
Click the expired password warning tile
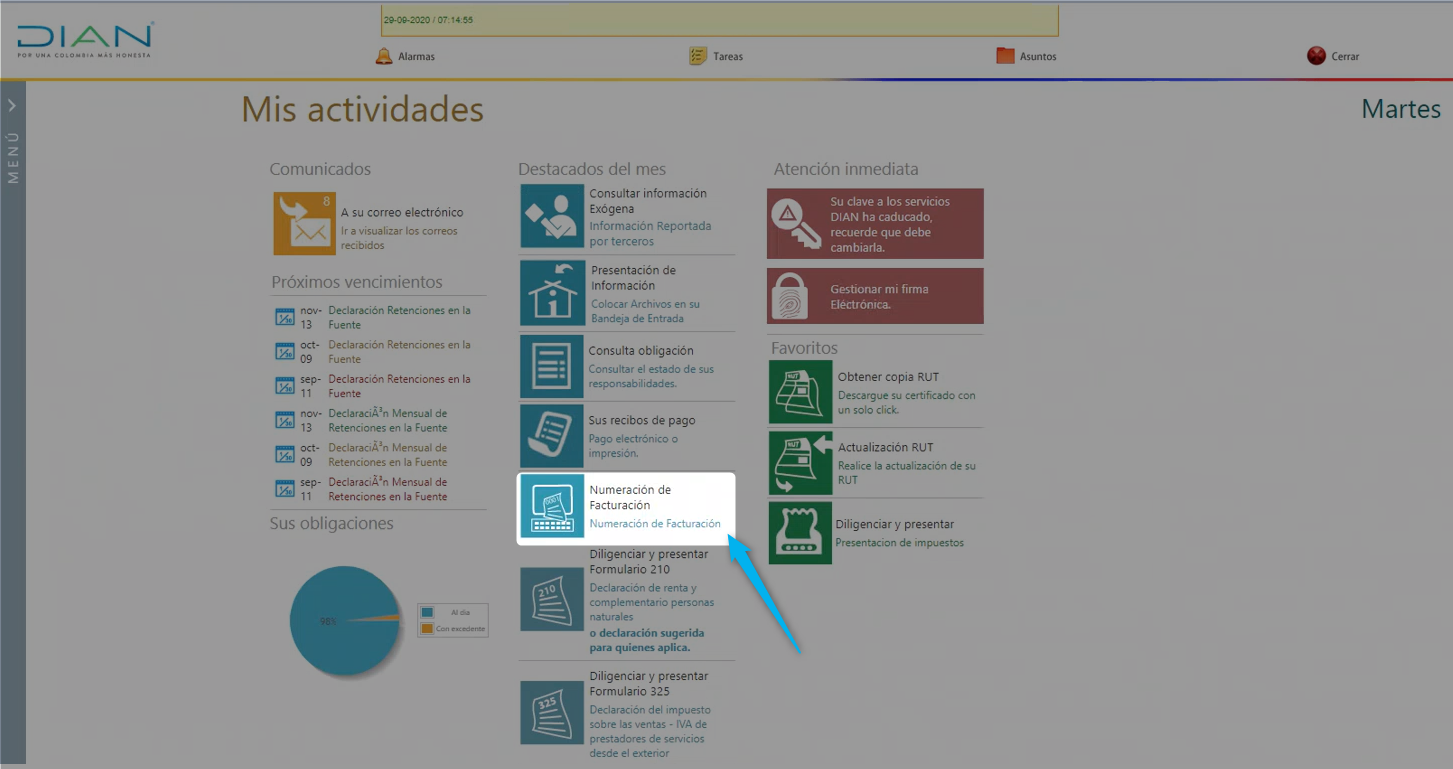coord(875,224)
